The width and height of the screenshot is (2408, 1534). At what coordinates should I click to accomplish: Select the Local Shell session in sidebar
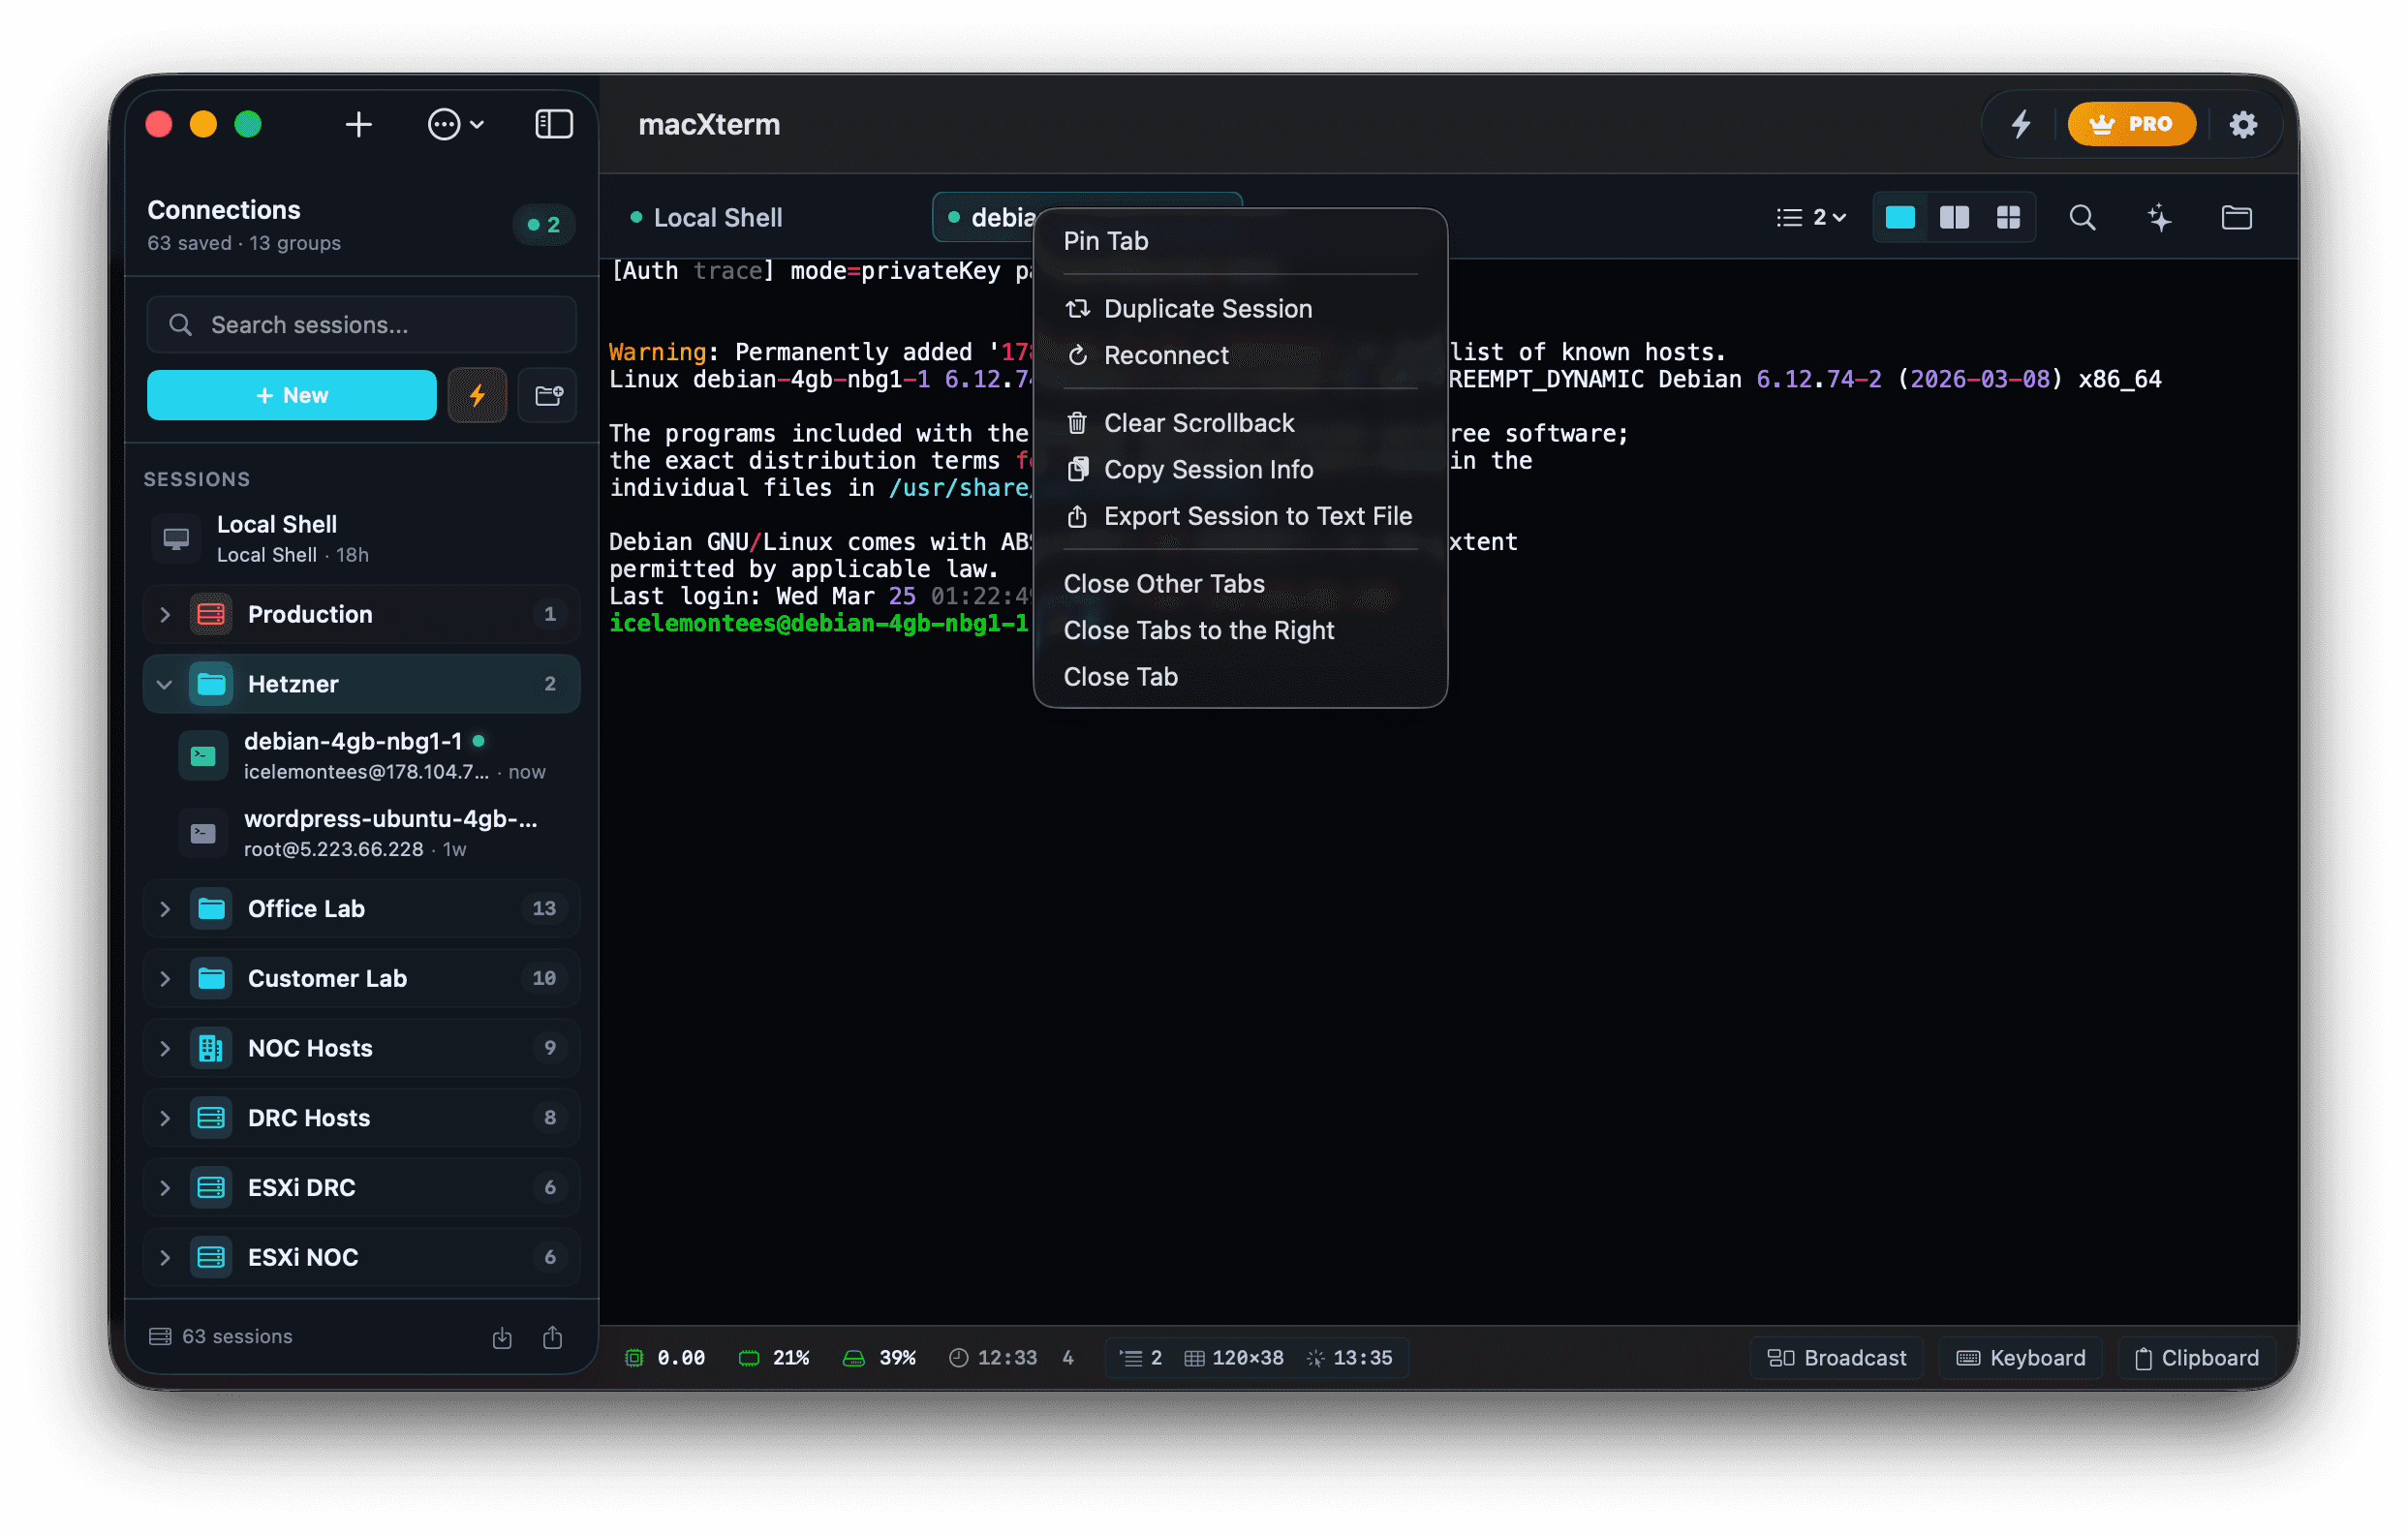pos(362,538)
